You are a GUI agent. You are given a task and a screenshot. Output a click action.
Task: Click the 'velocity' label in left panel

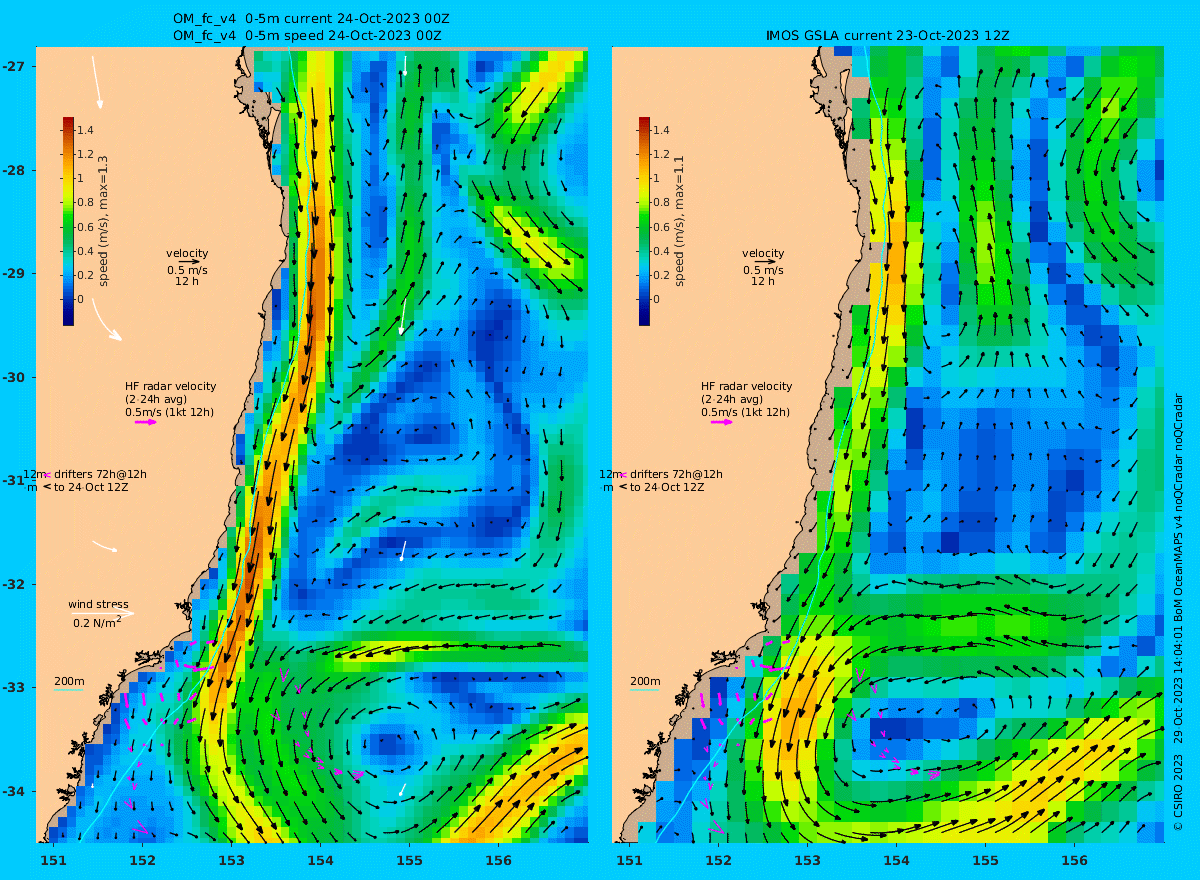point(187,253)
